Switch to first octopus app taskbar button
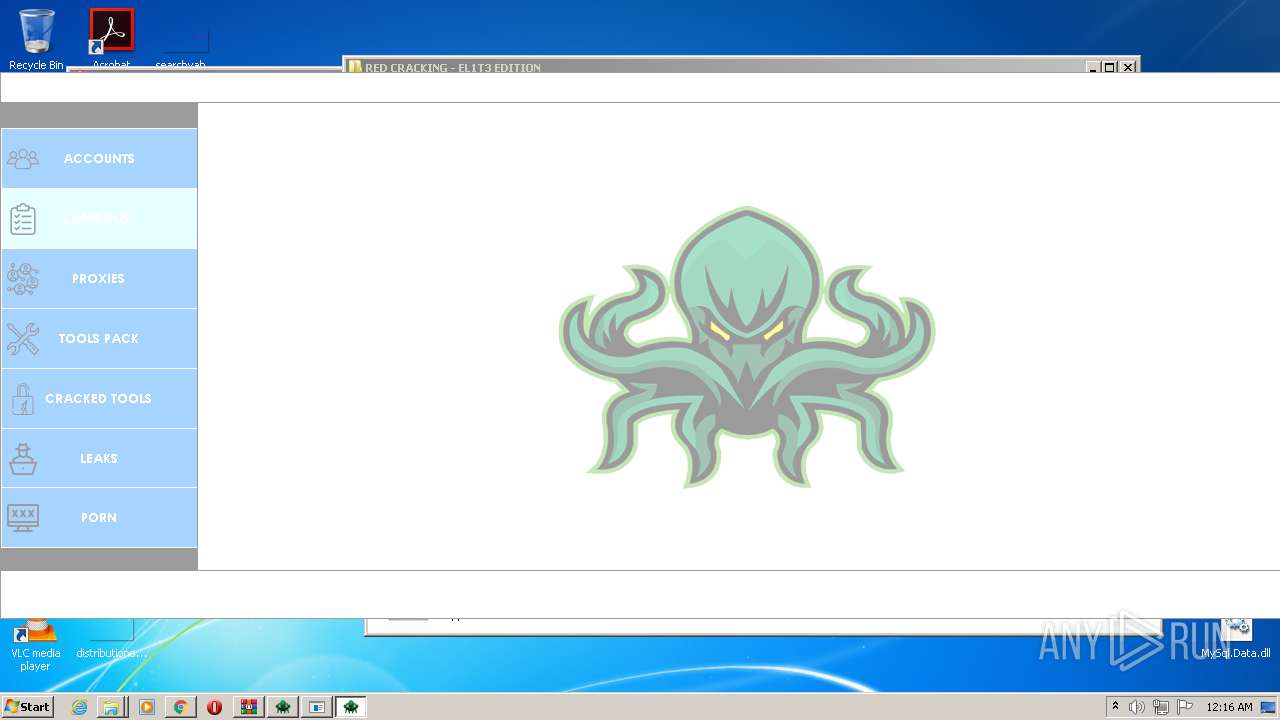 tap(283, 707)
